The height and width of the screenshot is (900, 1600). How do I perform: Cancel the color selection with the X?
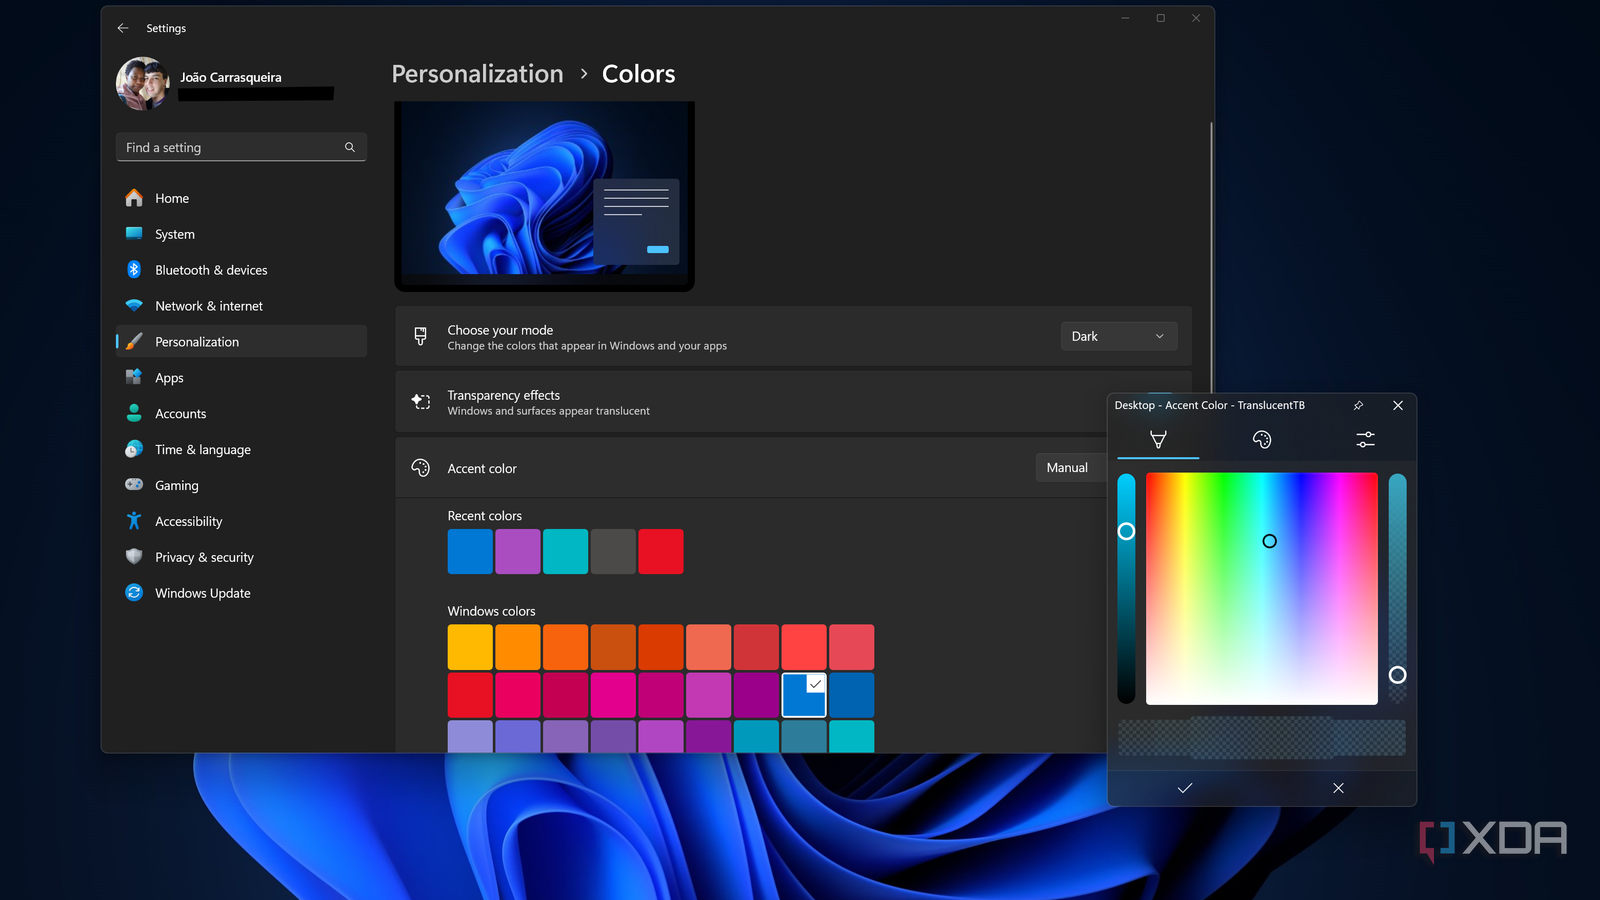1338,788
